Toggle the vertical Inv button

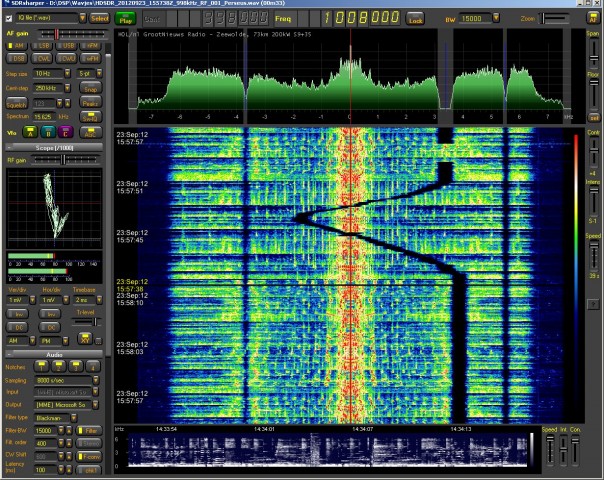tap(18, 314)
